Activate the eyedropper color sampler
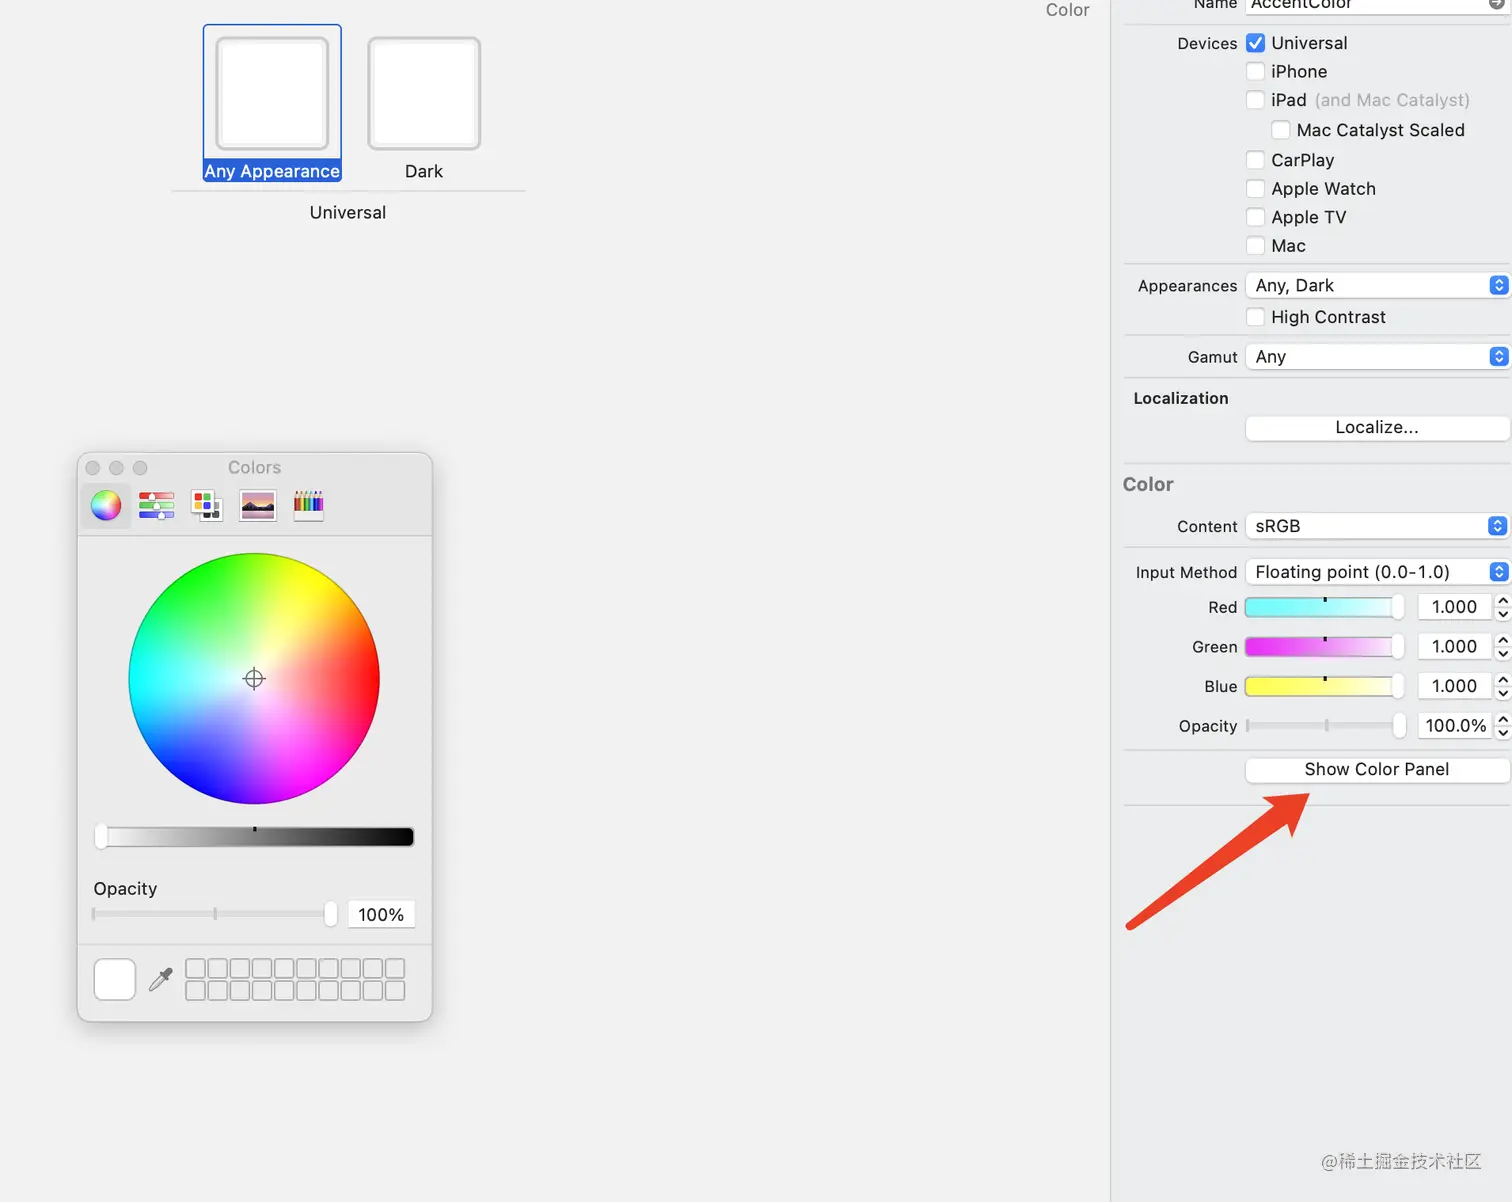Image resolution: width=1512 pixels, height=1202 pixels. (x=159, y=979)
